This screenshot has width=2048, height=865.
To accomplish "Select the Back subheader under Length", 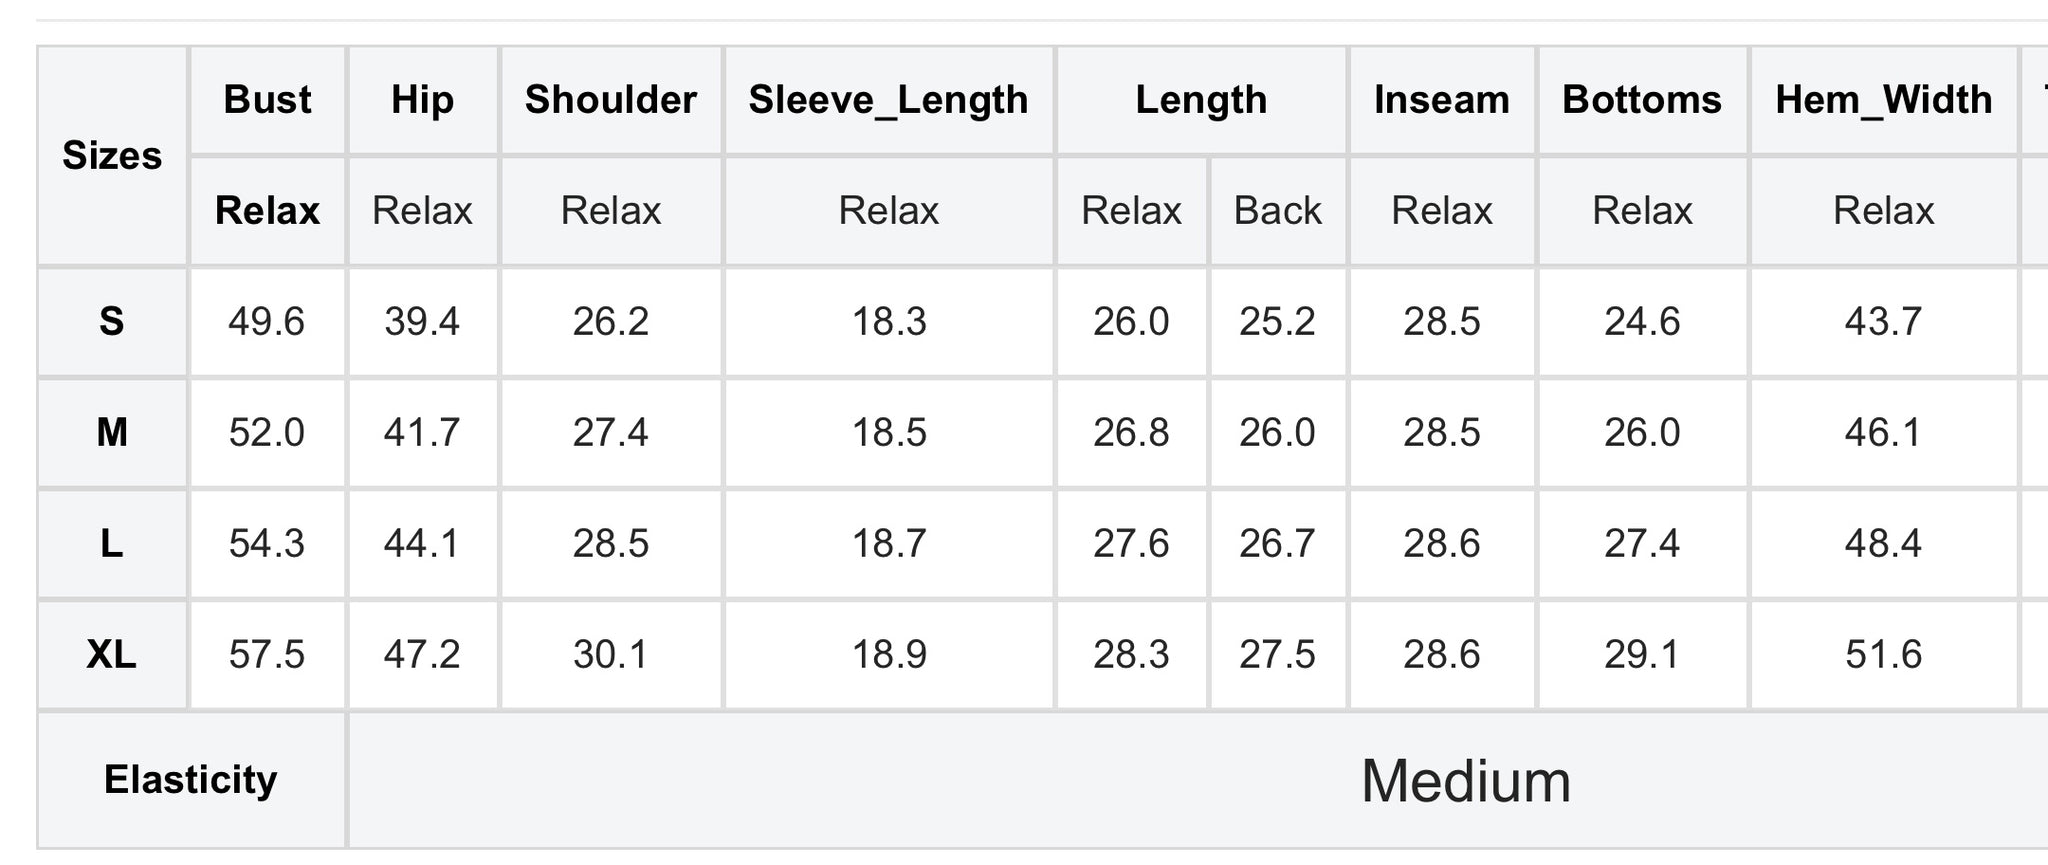I will [x=1278, y=211].
